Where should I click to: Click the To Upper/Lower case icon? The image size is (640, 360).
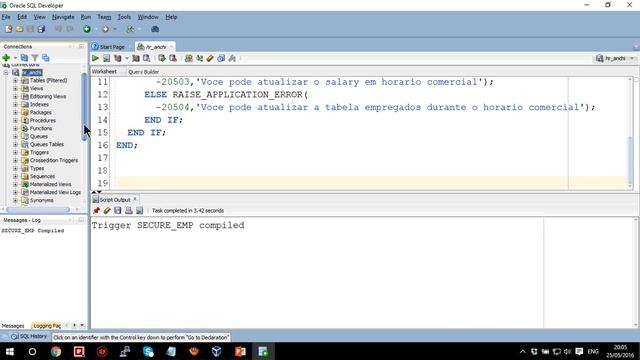200,58
